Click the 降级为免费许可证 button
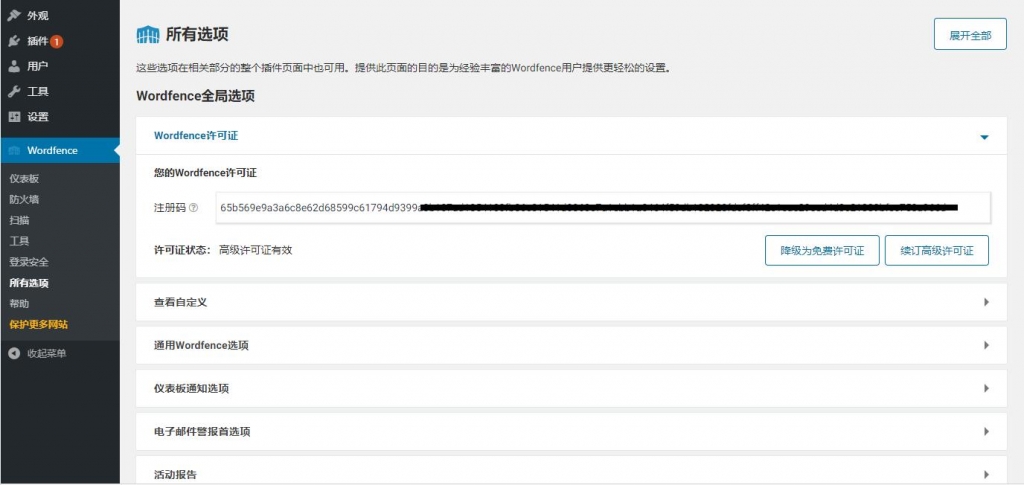 (x=821, y=250)
